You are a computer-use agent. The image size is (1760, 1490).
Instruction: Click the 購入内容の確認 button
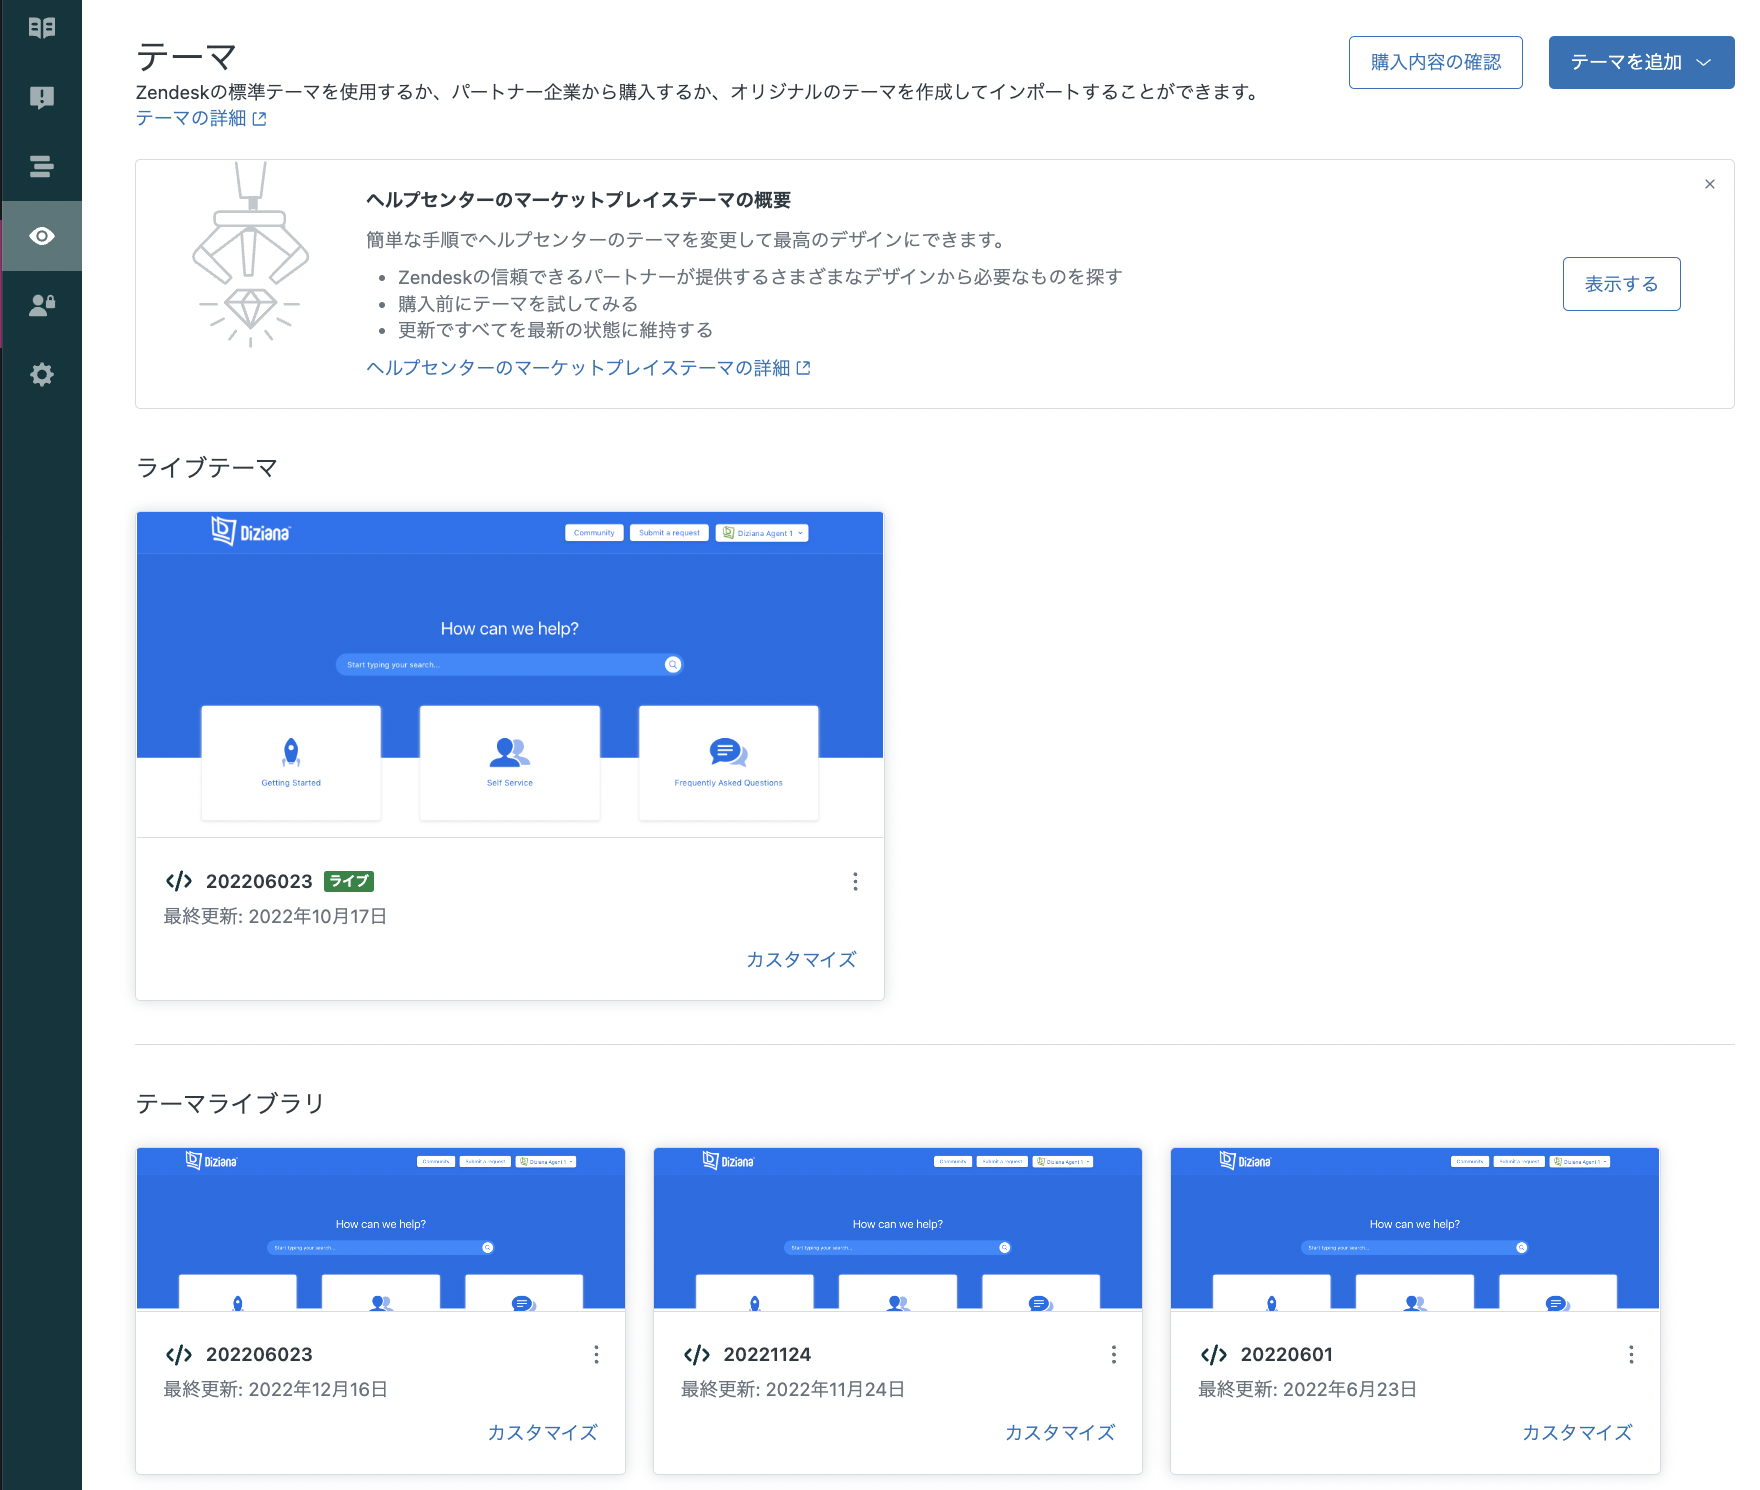1435,62
